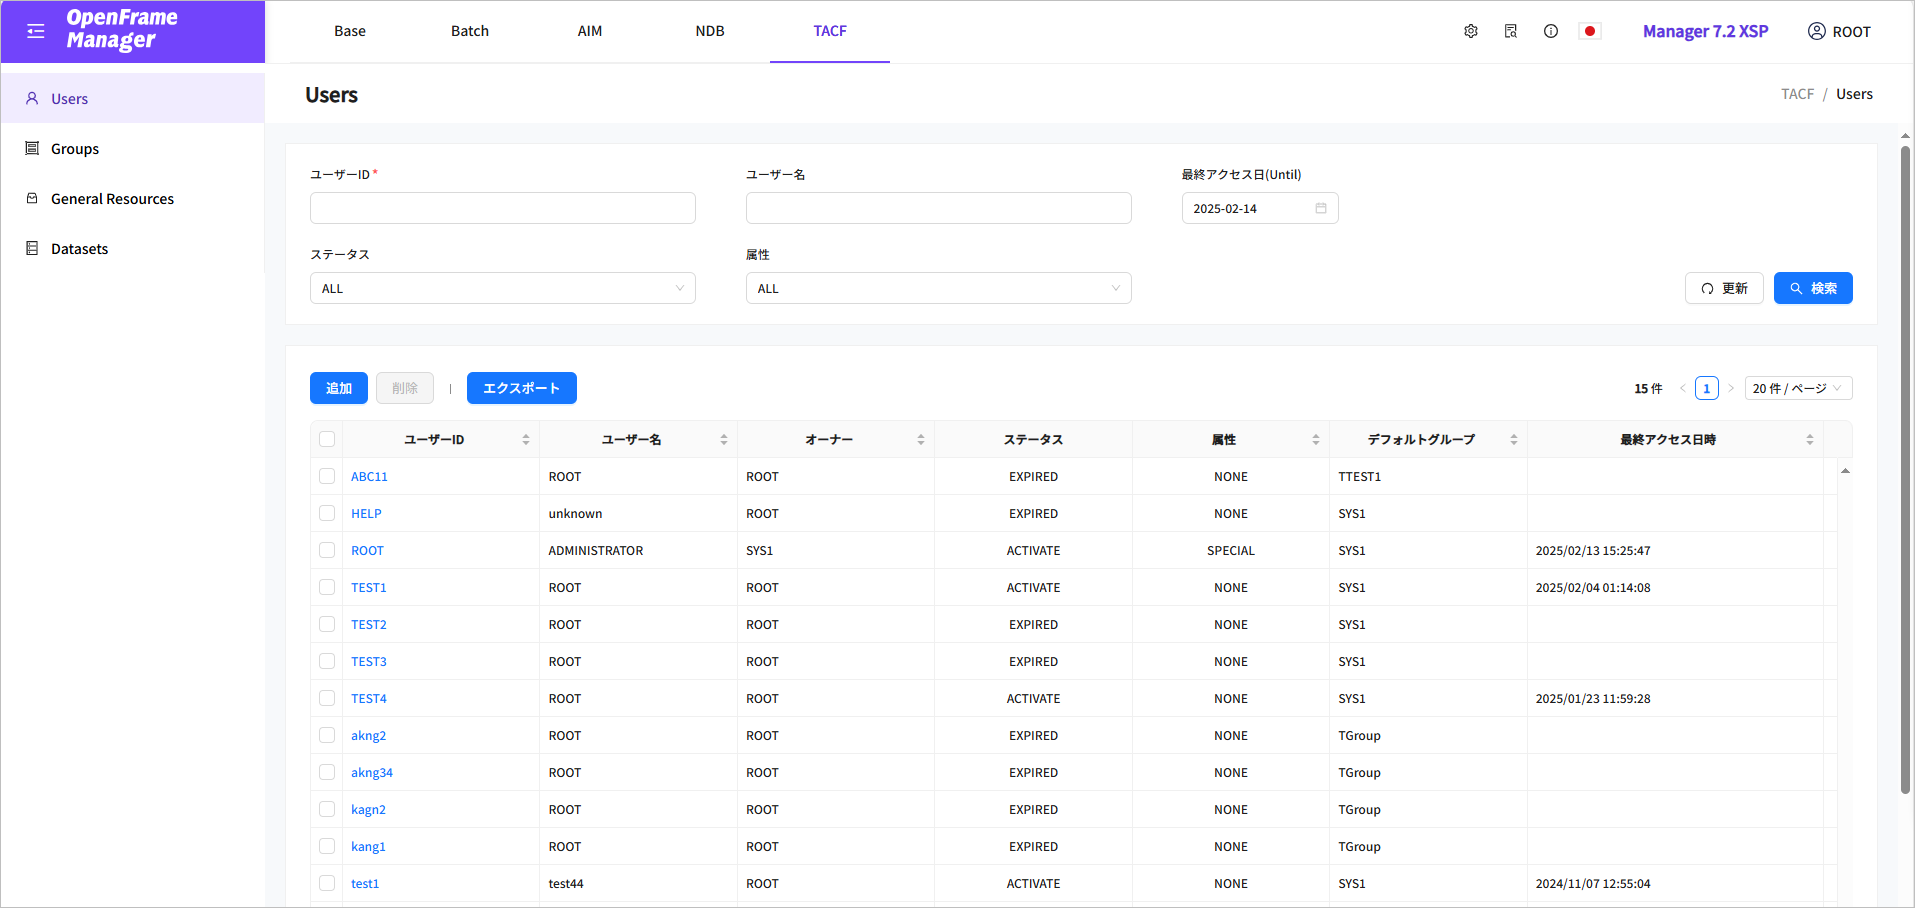Click the document search icon in header
The width and height of the screenshot is (1915, 908).
(x=1510, y=31)
